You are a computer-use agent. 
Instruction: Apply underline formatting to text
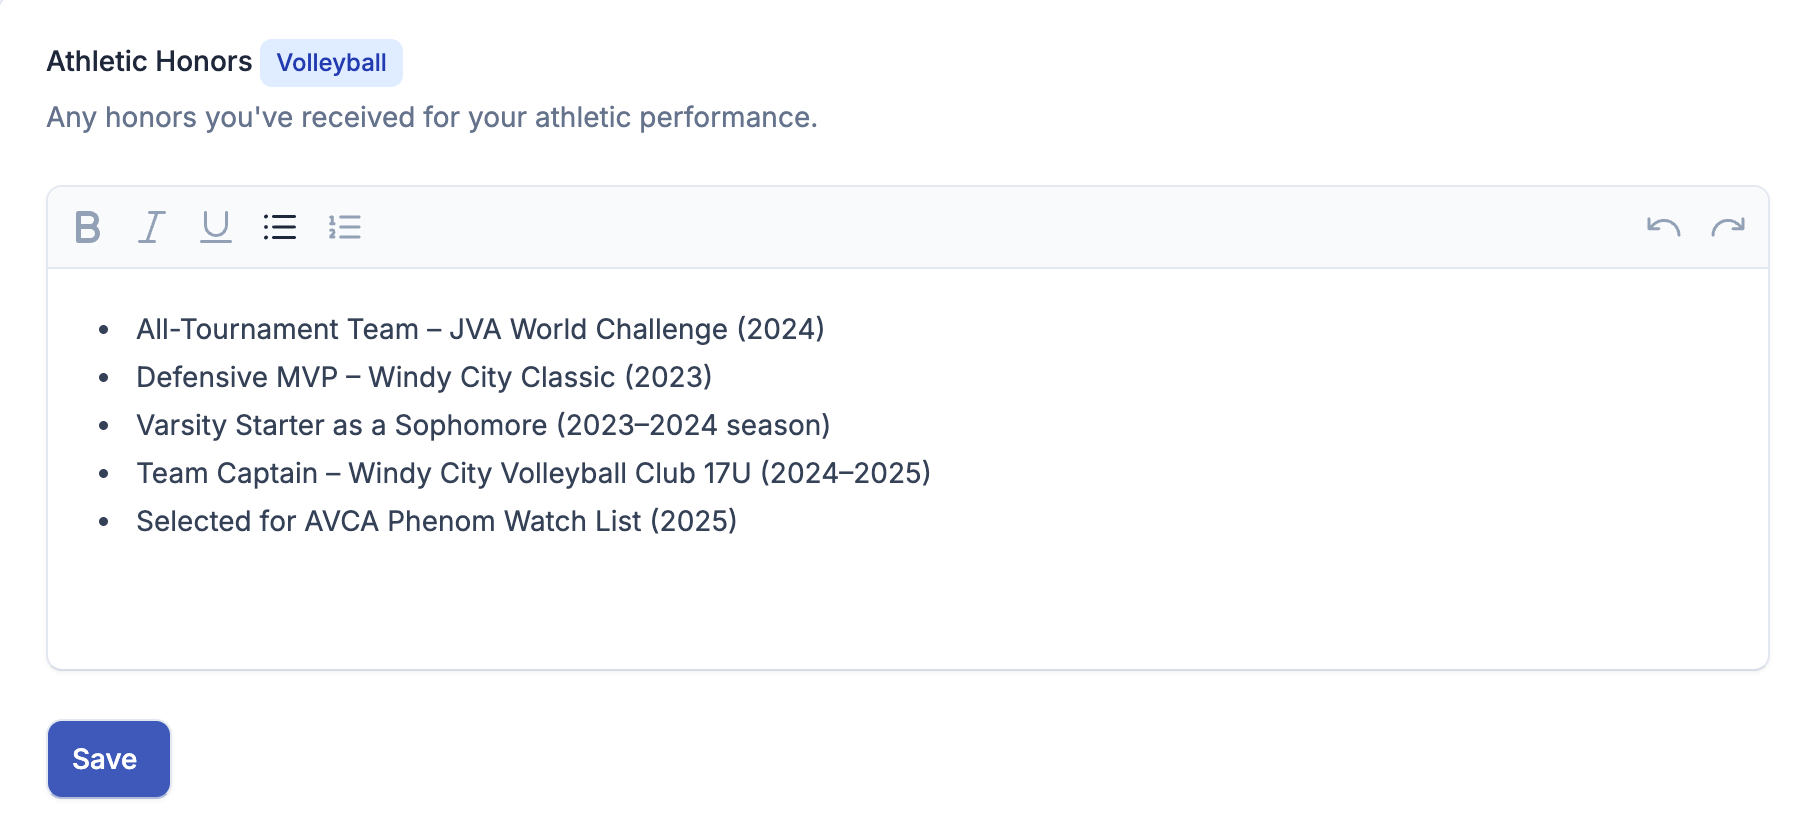(216, 227)
